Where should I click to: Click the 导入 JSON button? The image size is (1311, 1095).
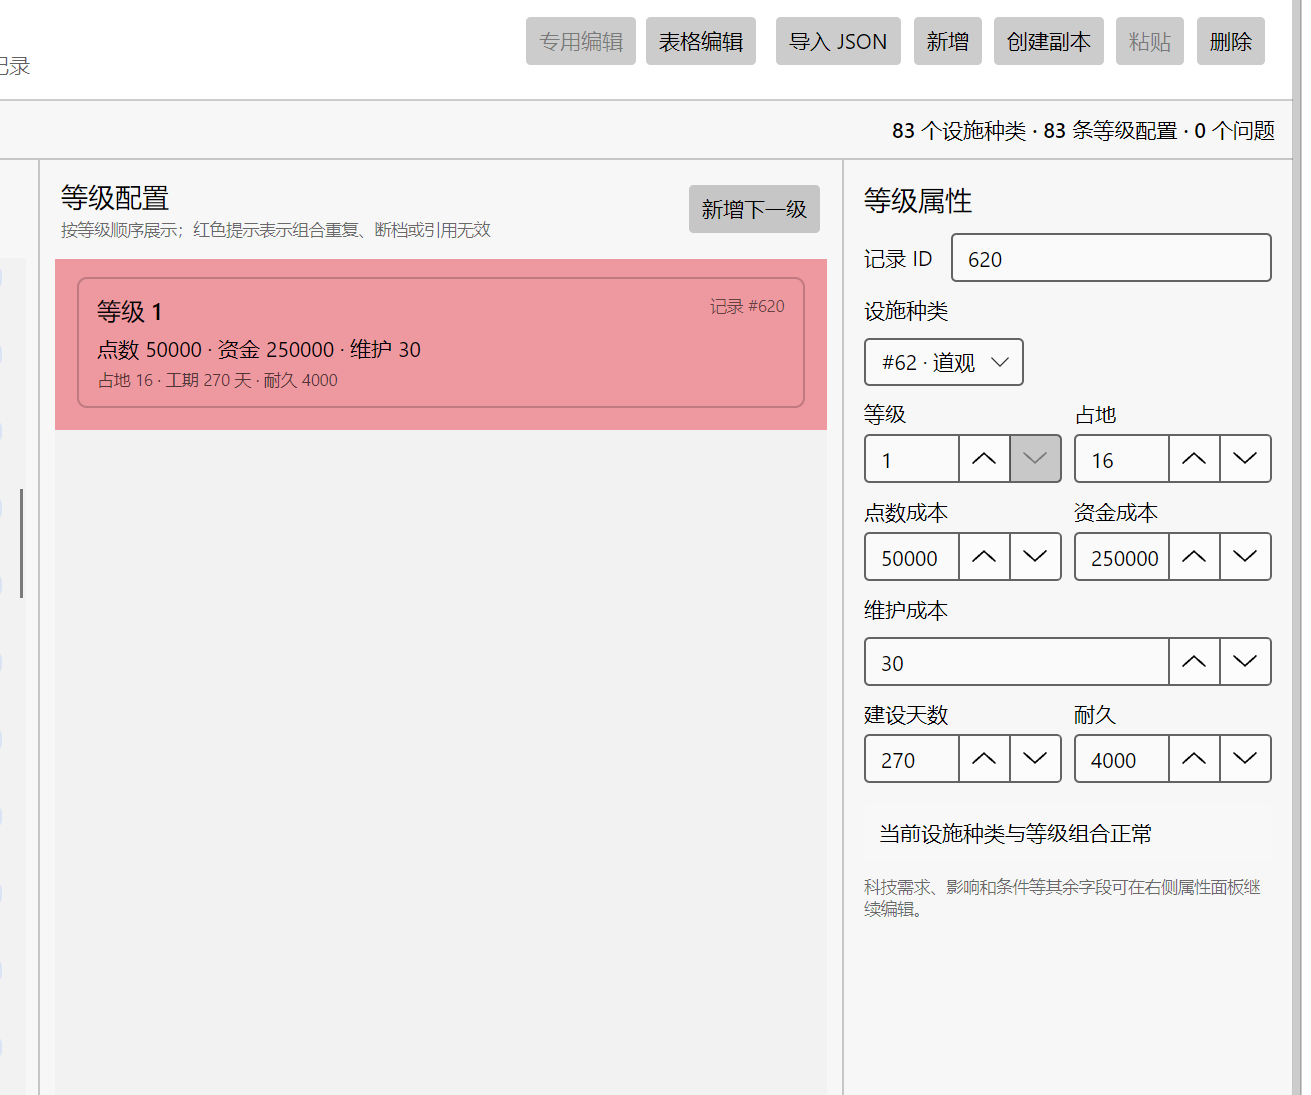pos(838,41)
